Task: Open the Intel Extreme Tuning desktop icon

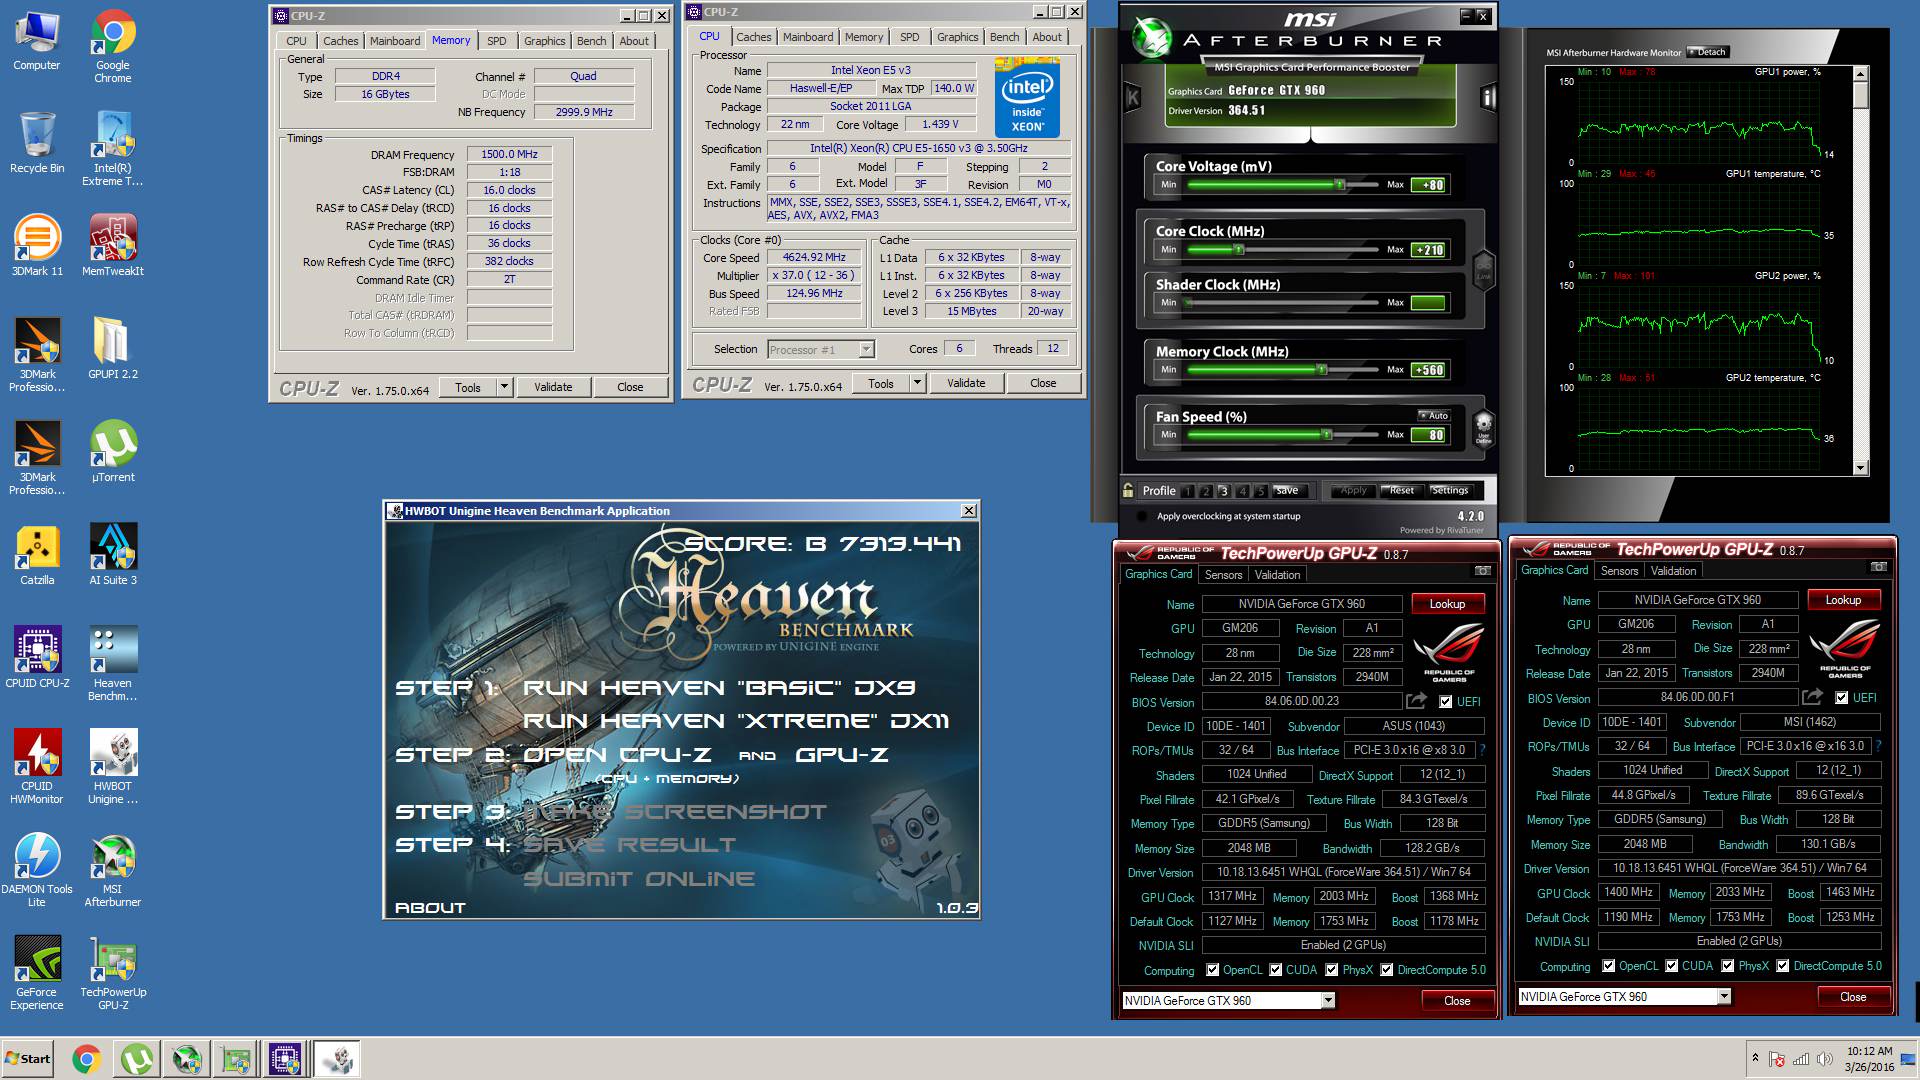Action: coord(113,150)
